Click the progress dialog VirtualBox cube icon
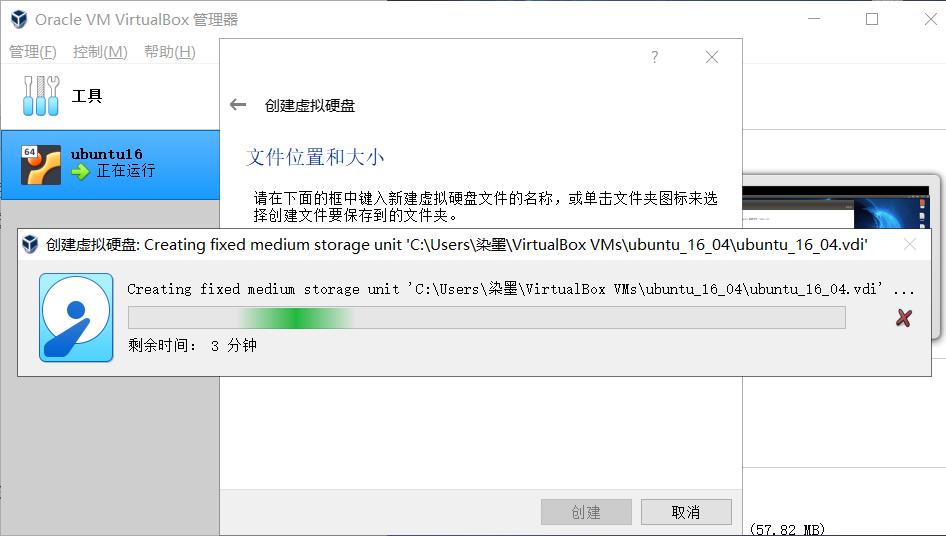Image resolution: width=946 pixels, height=536 pixels. coord(30,244)
